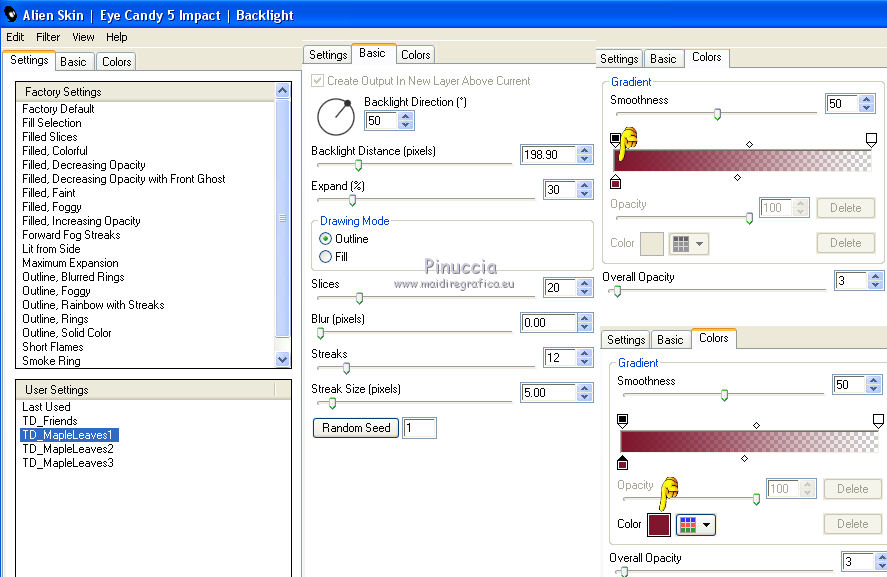Select the Fill drawing mode
Screen dimensions: 887x577
pyautogui.click(x=325, y=257)
